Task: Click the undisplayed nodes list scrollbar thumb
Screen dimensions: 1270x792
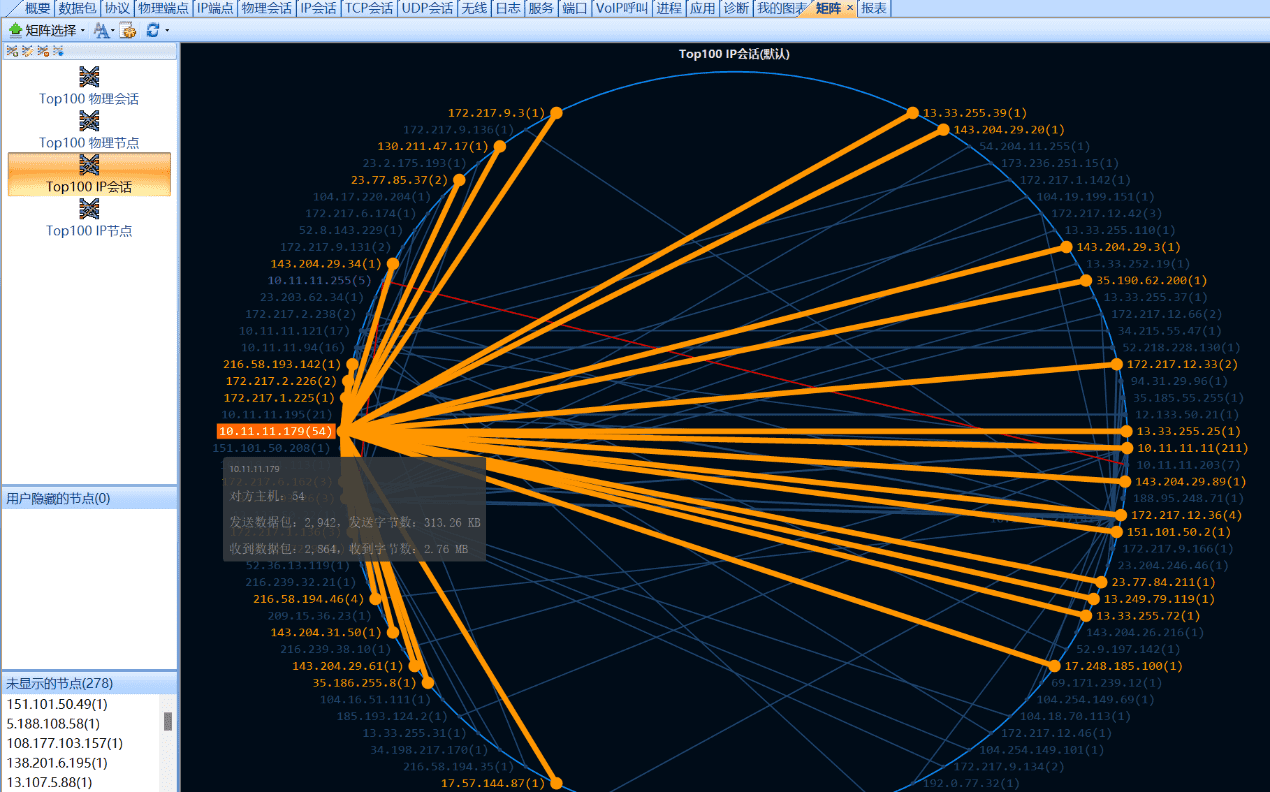Action: pyautogui.click(x=168, y=721)
